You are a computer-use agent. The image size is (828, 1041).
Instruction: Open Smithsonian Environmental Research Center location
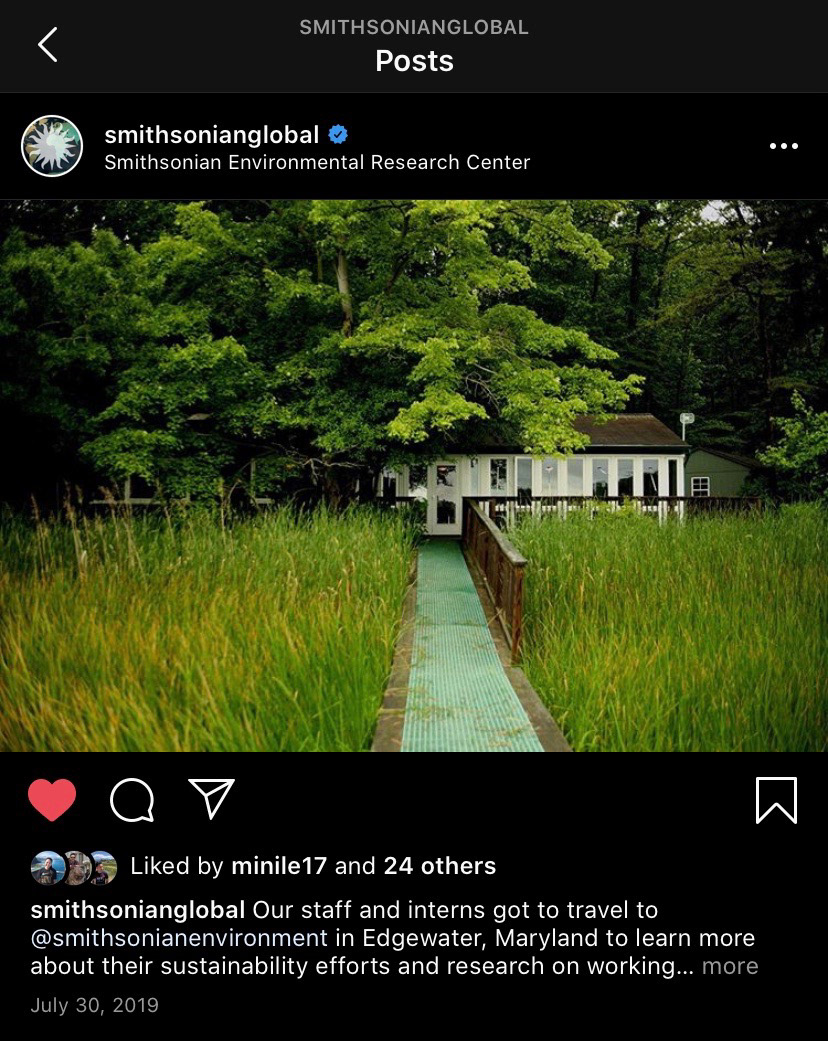(x=317, y=162)
